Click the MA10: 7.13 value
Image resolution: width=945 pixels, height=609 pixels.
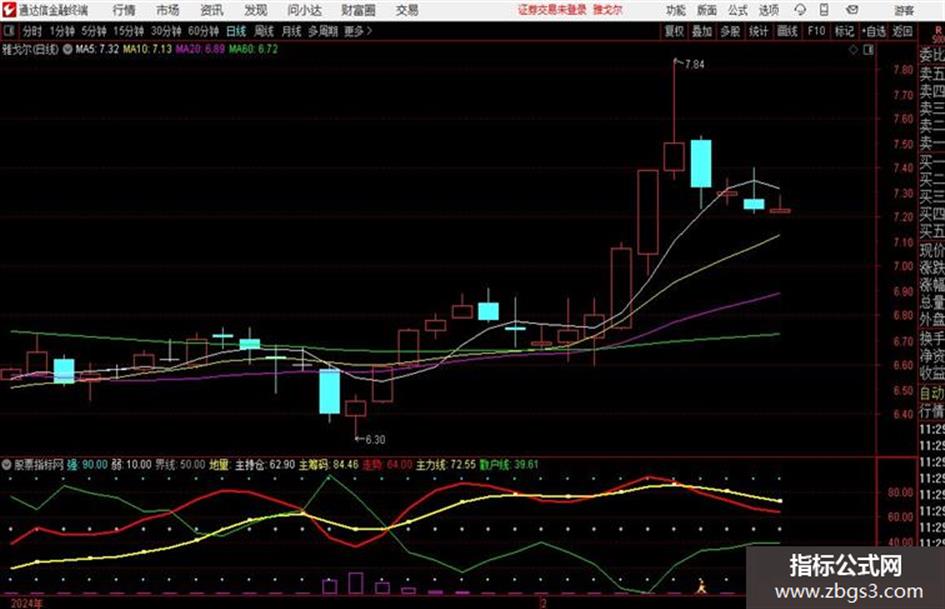pos(148,49)
